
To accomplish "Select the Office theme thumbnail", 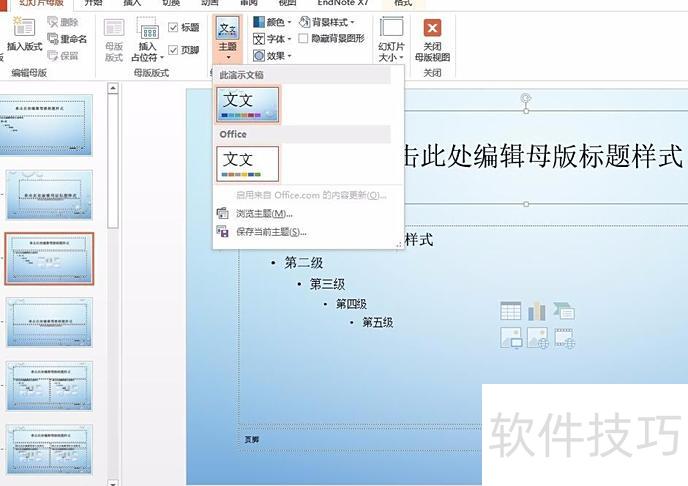I will (x=247, y=164).
